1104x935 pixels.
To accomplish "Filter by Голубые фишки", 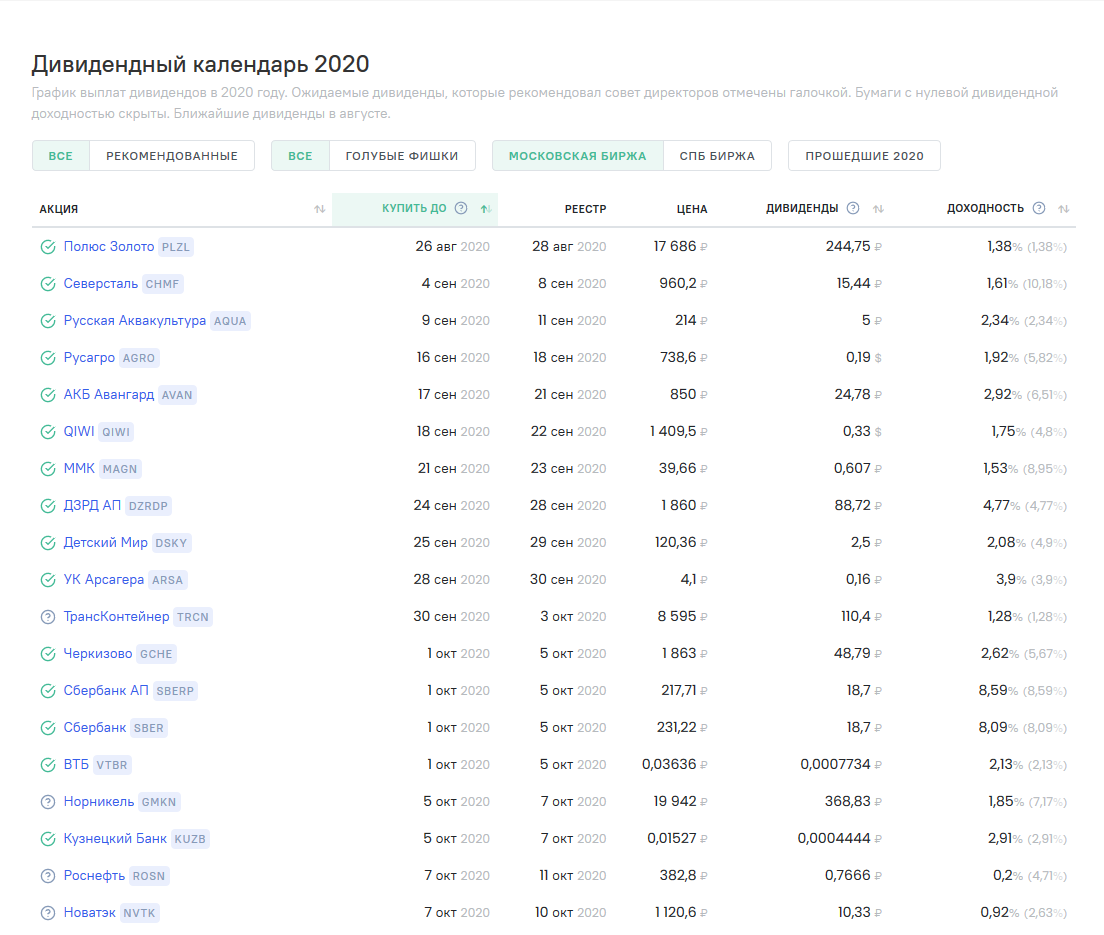I will click(x=402, y=156).
